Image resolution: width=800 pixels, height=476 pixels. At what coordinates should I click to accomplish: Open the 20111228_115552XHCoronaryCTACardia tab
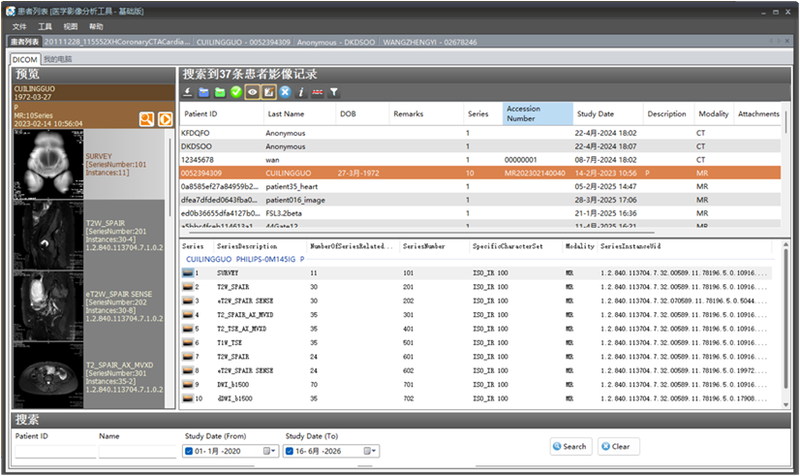117,42
